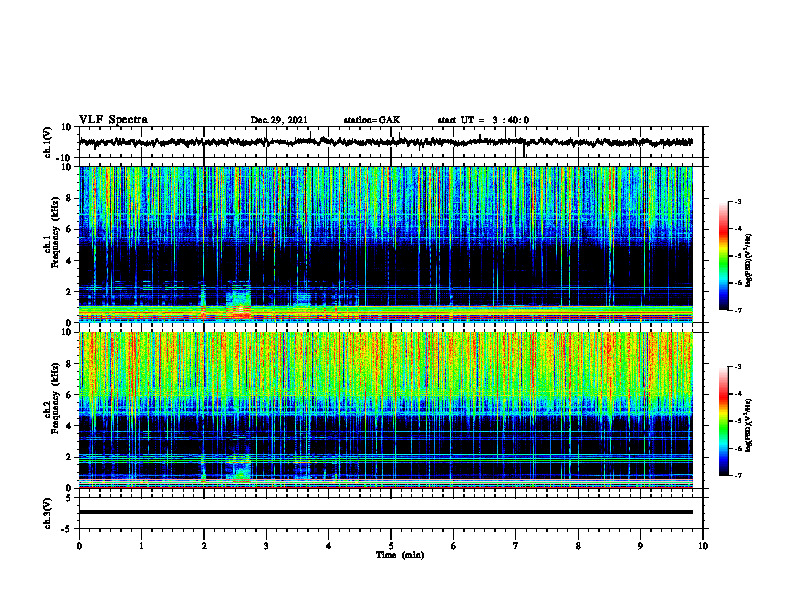Click the time axis tick labeled 10
The width and height of the screenshot is (792, 612).
point(703,546)
